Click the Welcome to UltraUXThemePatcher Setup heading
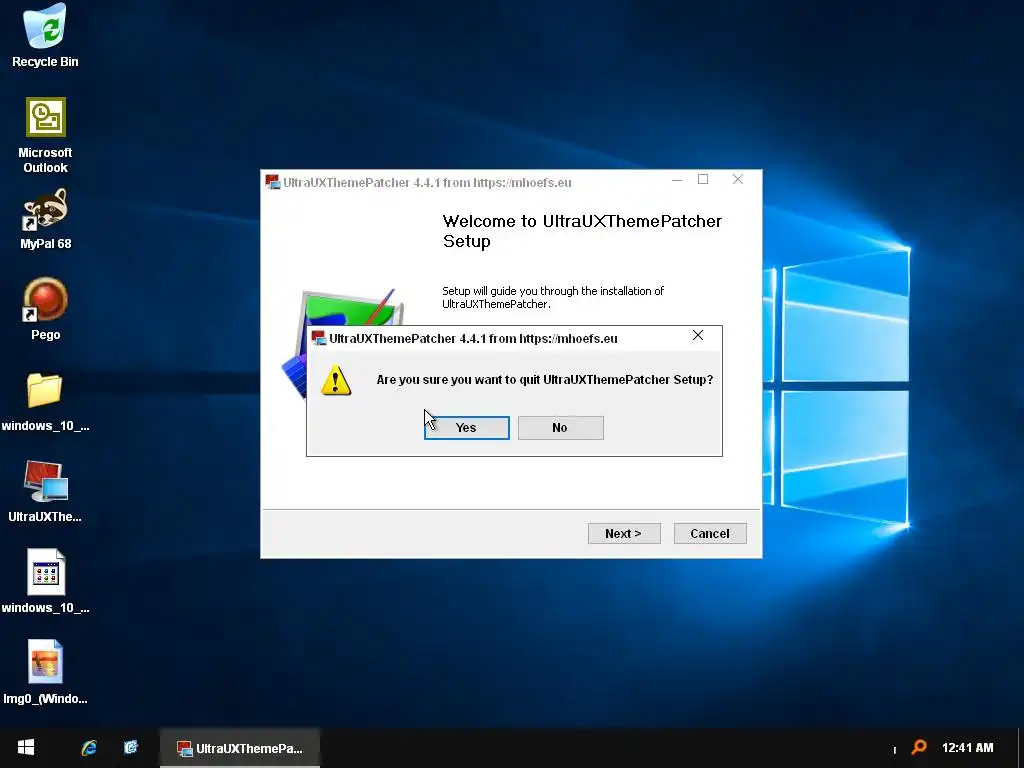 [x=582, y=231]
